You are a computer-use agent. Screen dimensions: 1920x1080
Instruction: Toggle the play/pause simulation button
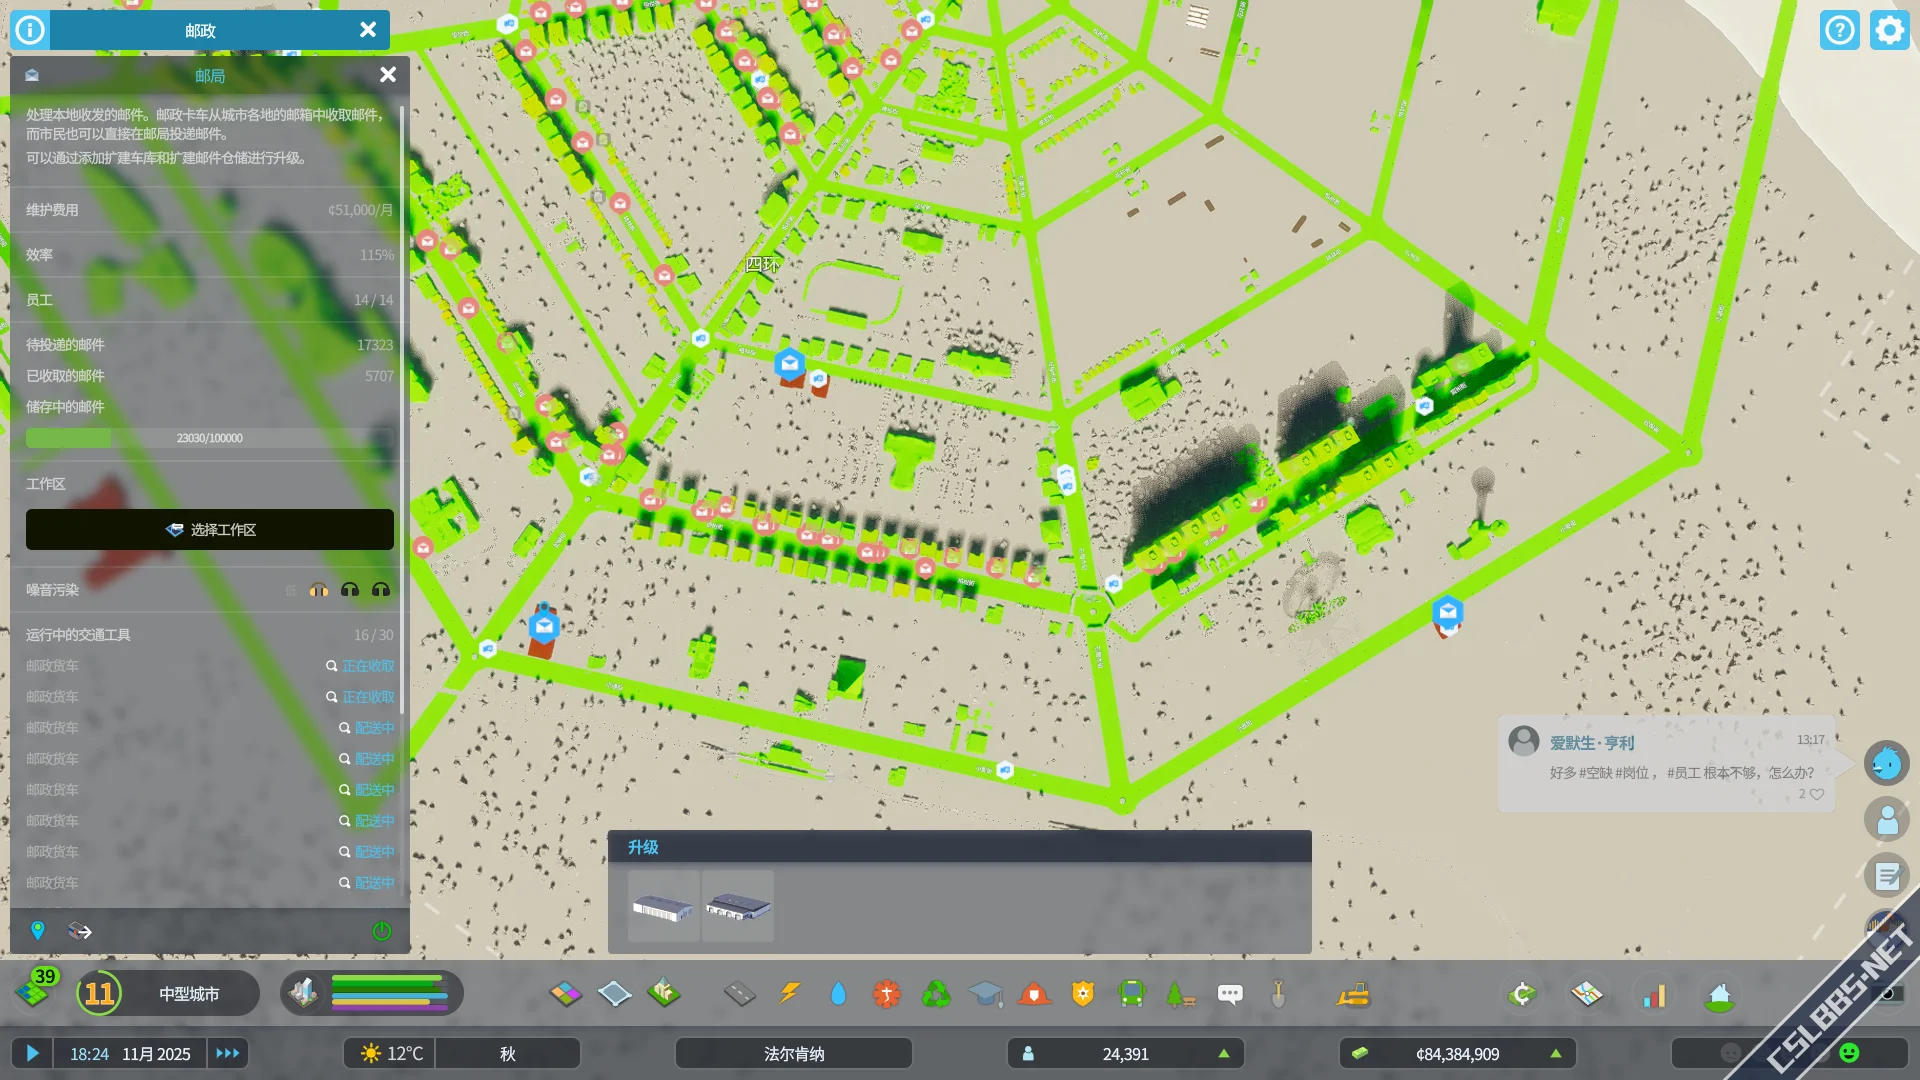pyautogui.click(x=32, y=1053)
